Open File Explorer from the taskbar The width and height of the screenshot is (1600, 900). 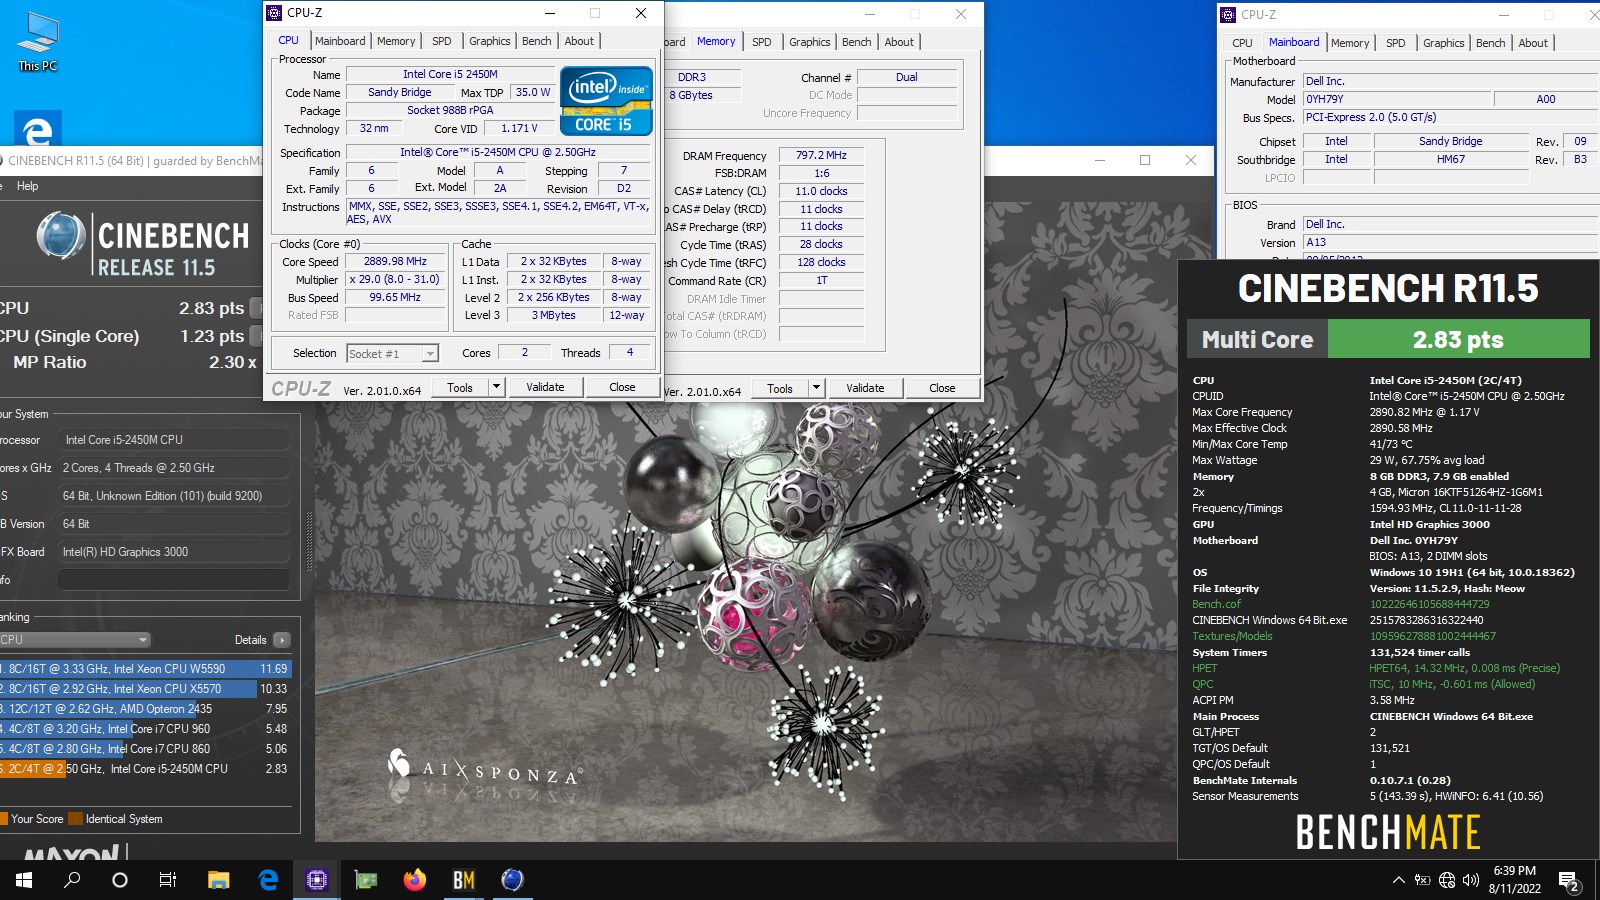[x=219, y=880]
